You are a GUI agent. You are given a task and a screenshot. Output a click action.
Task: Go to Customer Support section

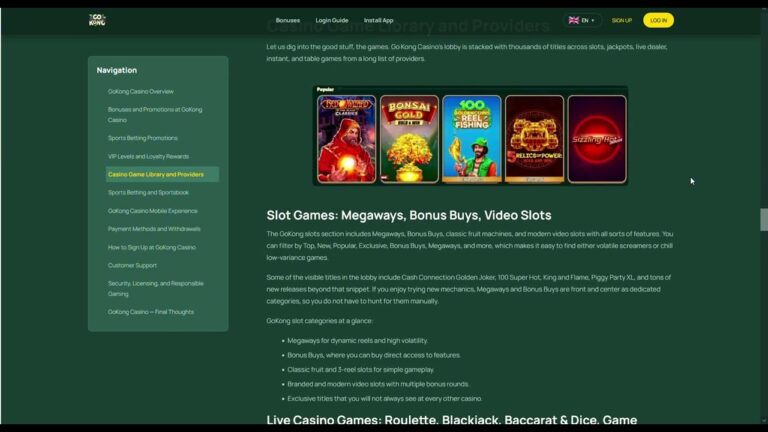pos(132,265)
